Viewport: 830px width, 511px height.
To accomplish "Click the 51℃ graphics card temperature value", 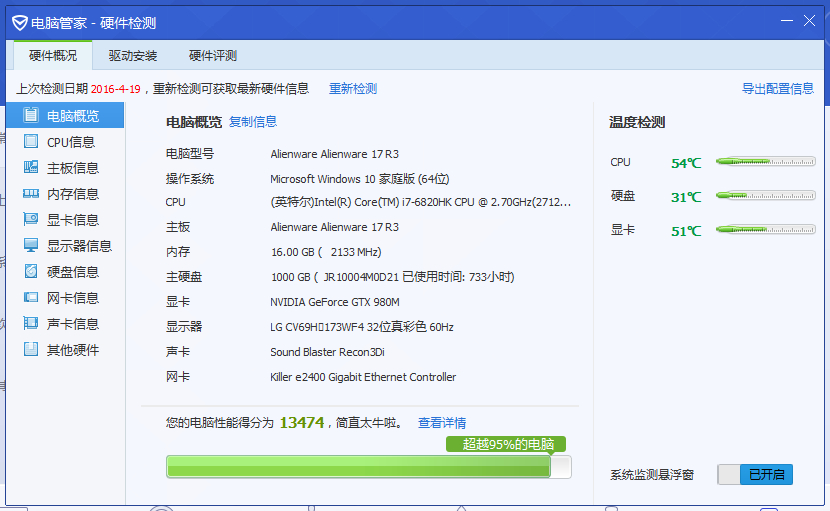I will pos(686,231).
